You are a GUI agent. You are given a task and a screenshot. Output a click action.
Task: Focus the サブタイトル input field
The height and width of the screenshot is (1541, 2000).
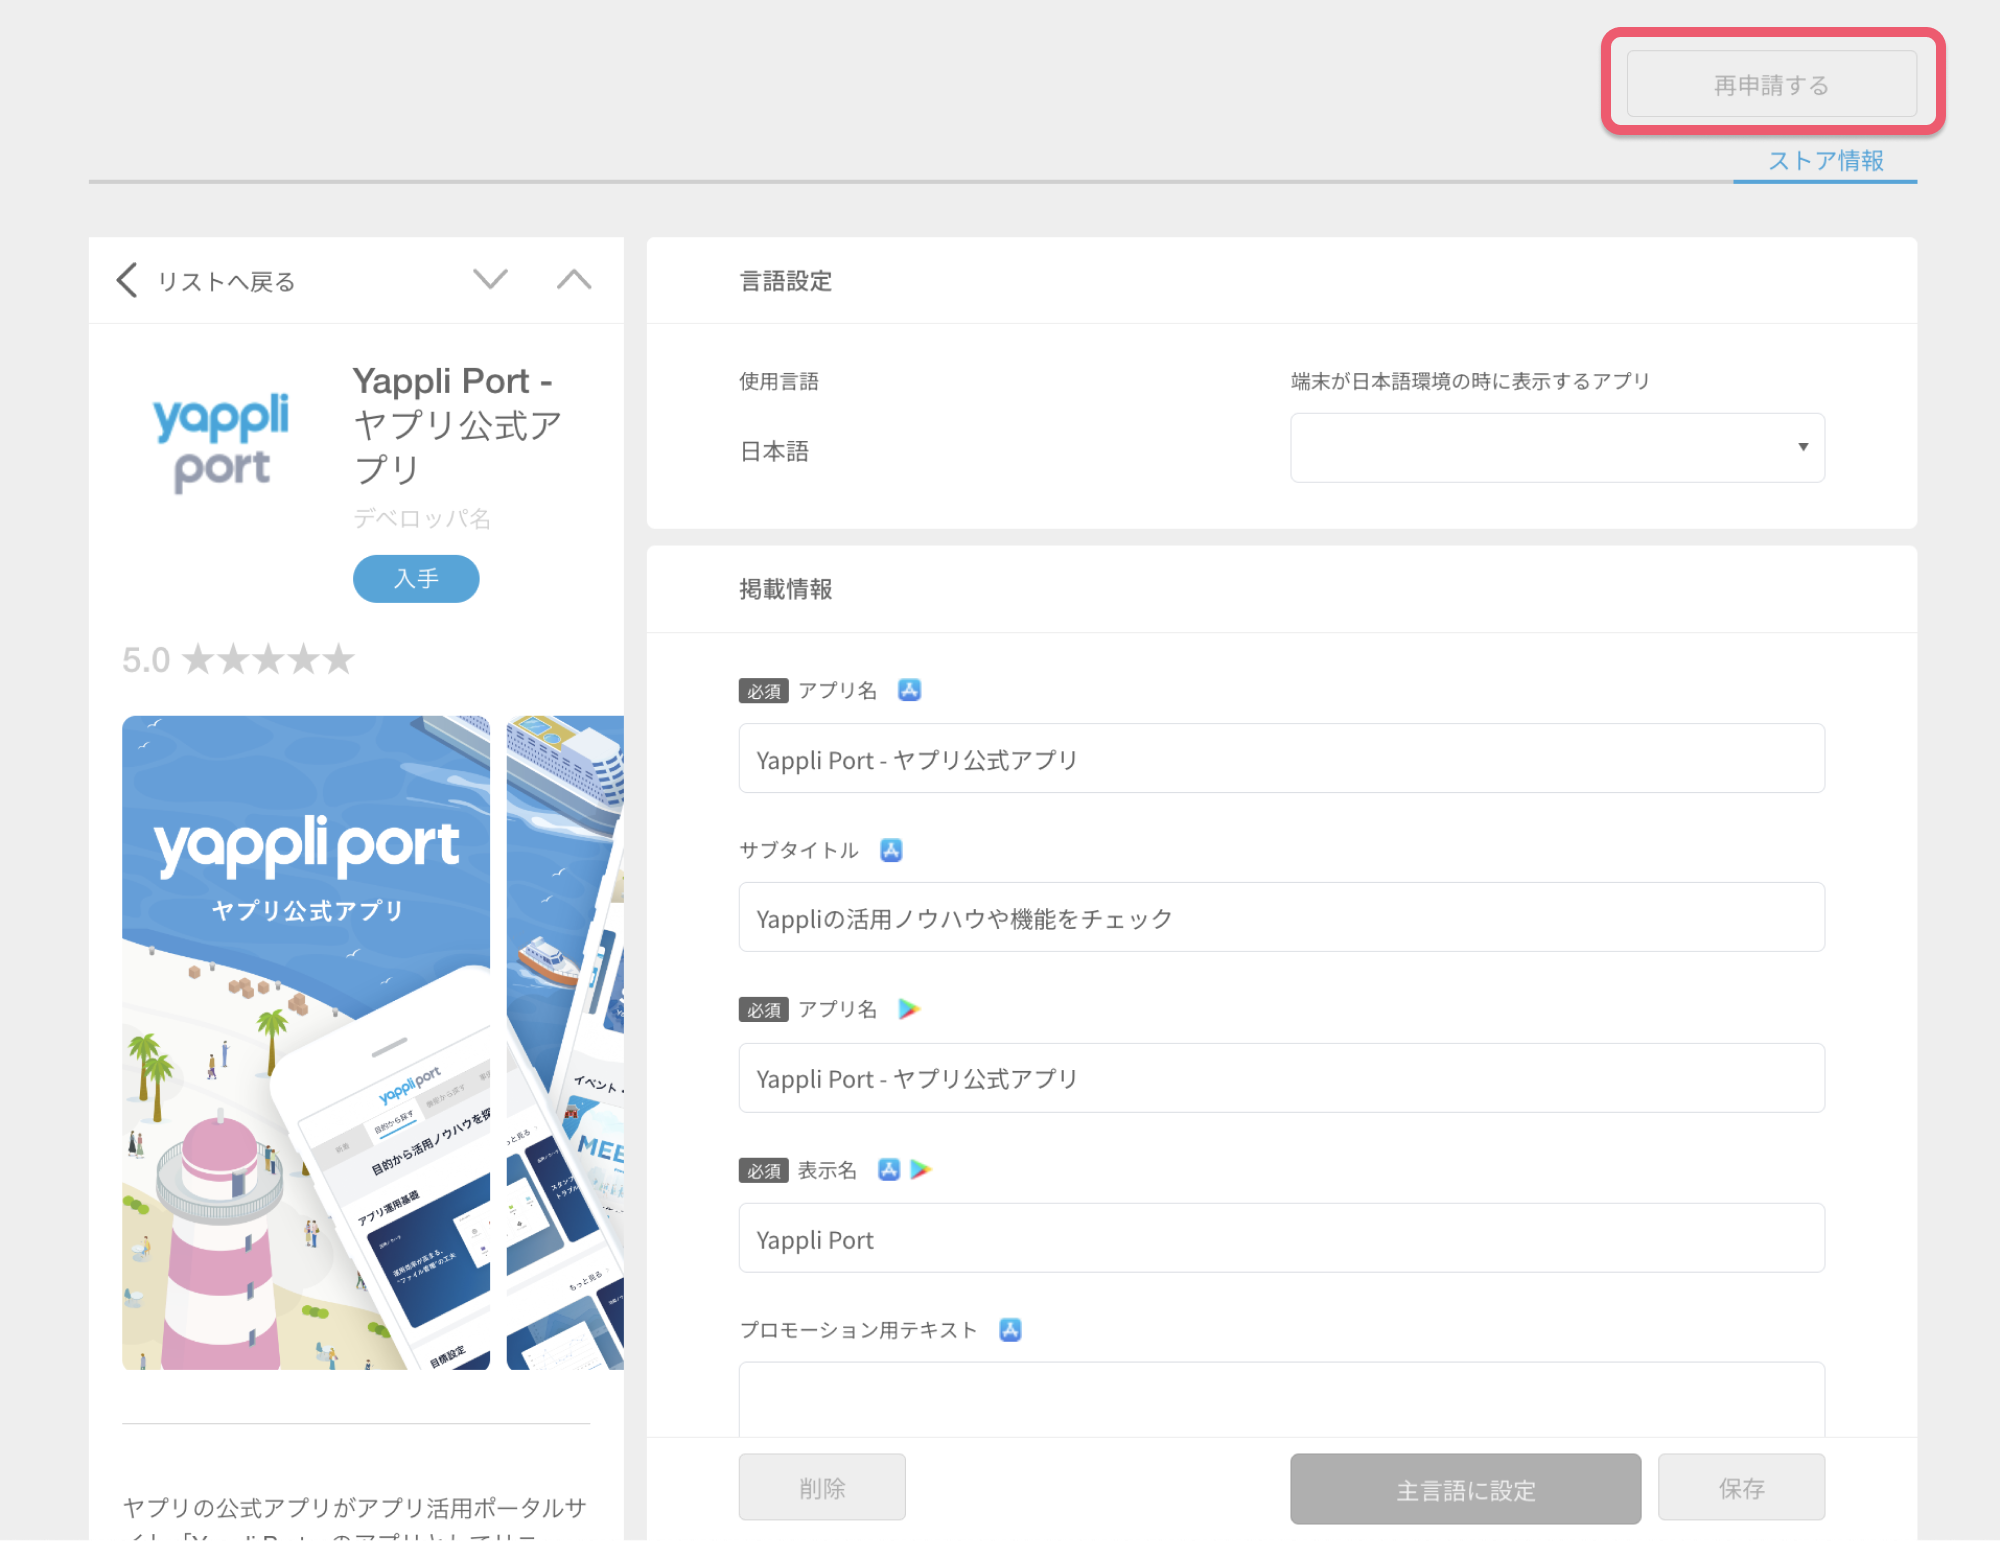pos(1281,917)
